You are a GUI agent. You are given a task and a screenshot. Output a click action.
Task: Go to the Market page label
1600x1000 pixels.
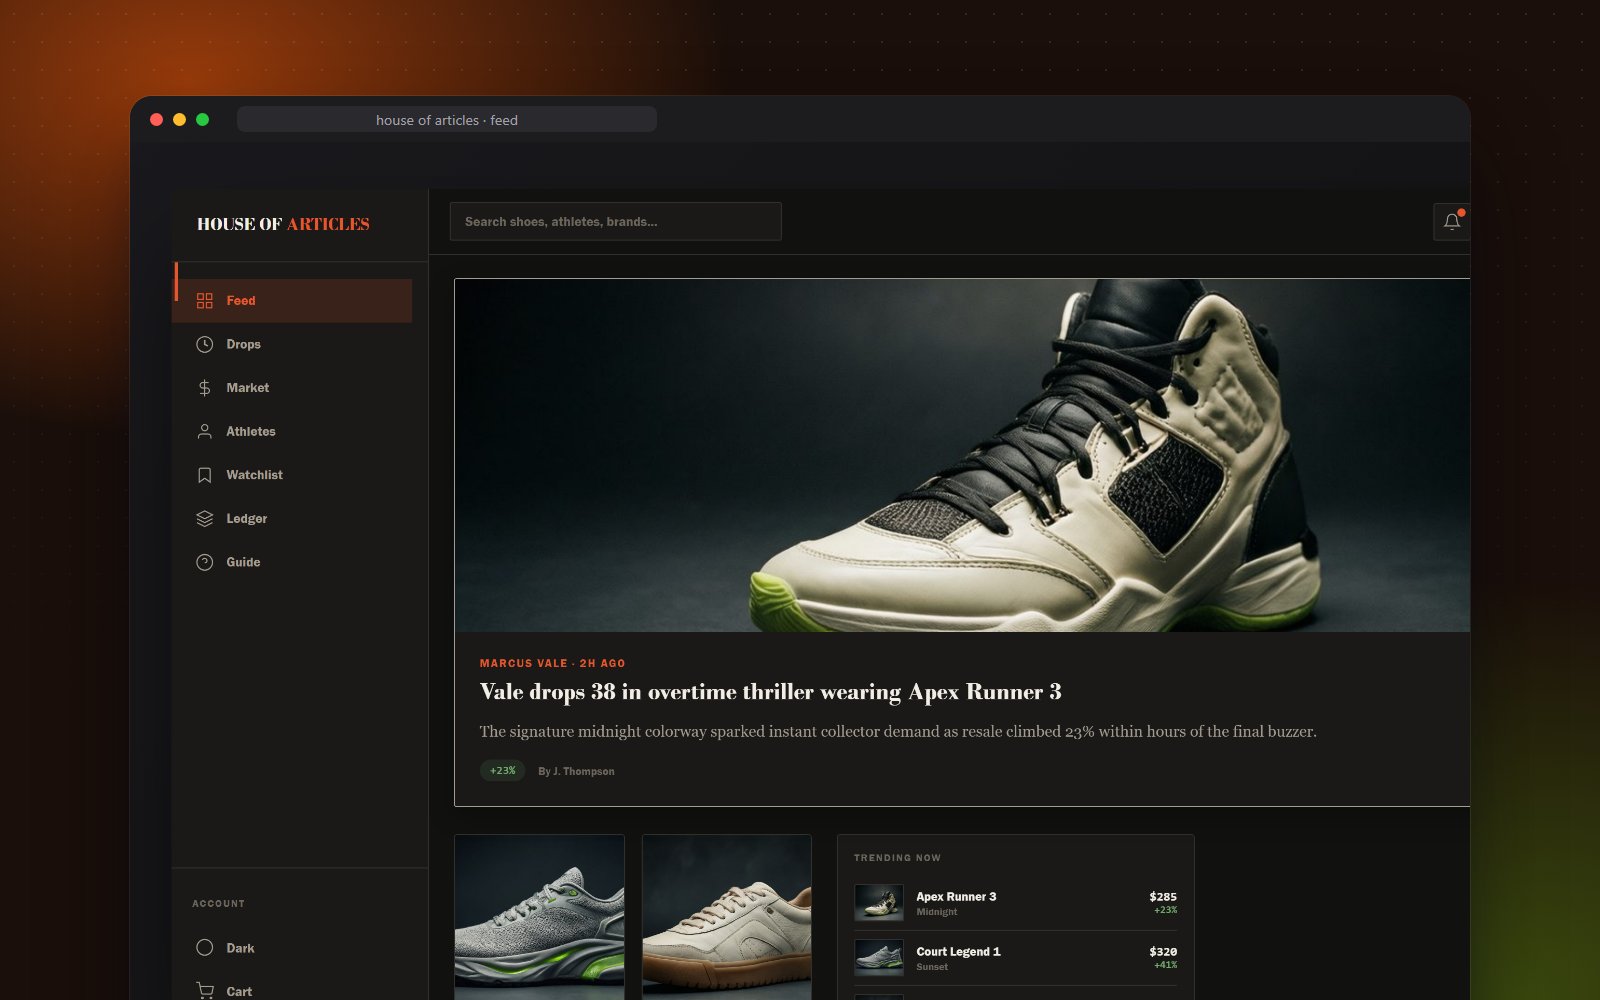[247, 388]
